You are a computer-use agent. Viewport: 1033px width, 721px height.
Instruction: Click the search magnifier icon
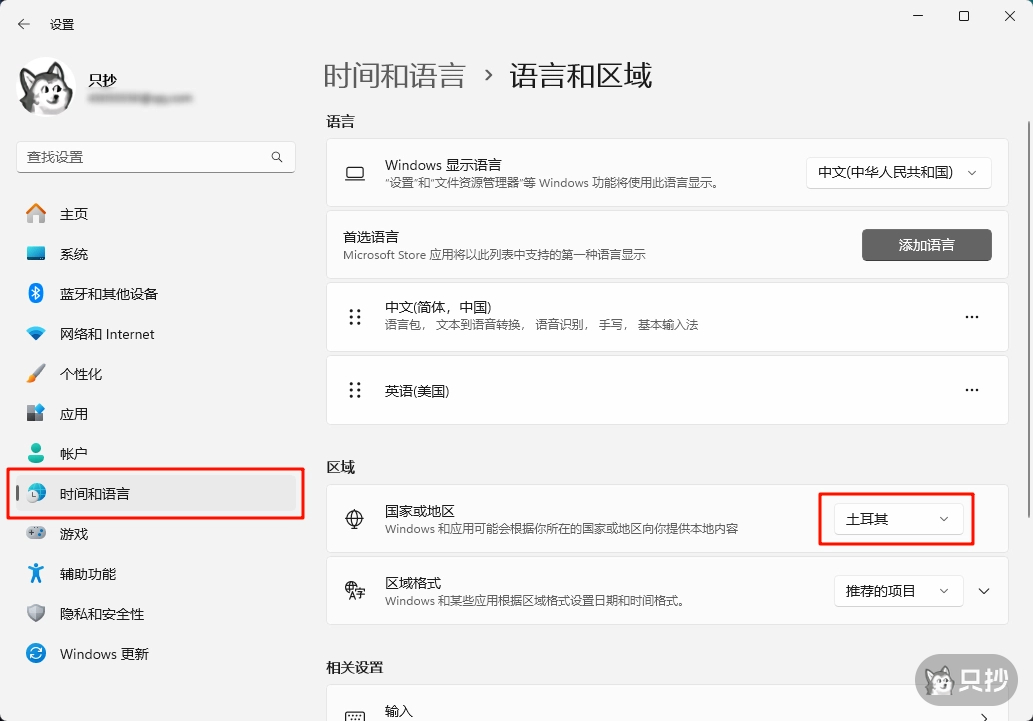[x=277, y=157]
